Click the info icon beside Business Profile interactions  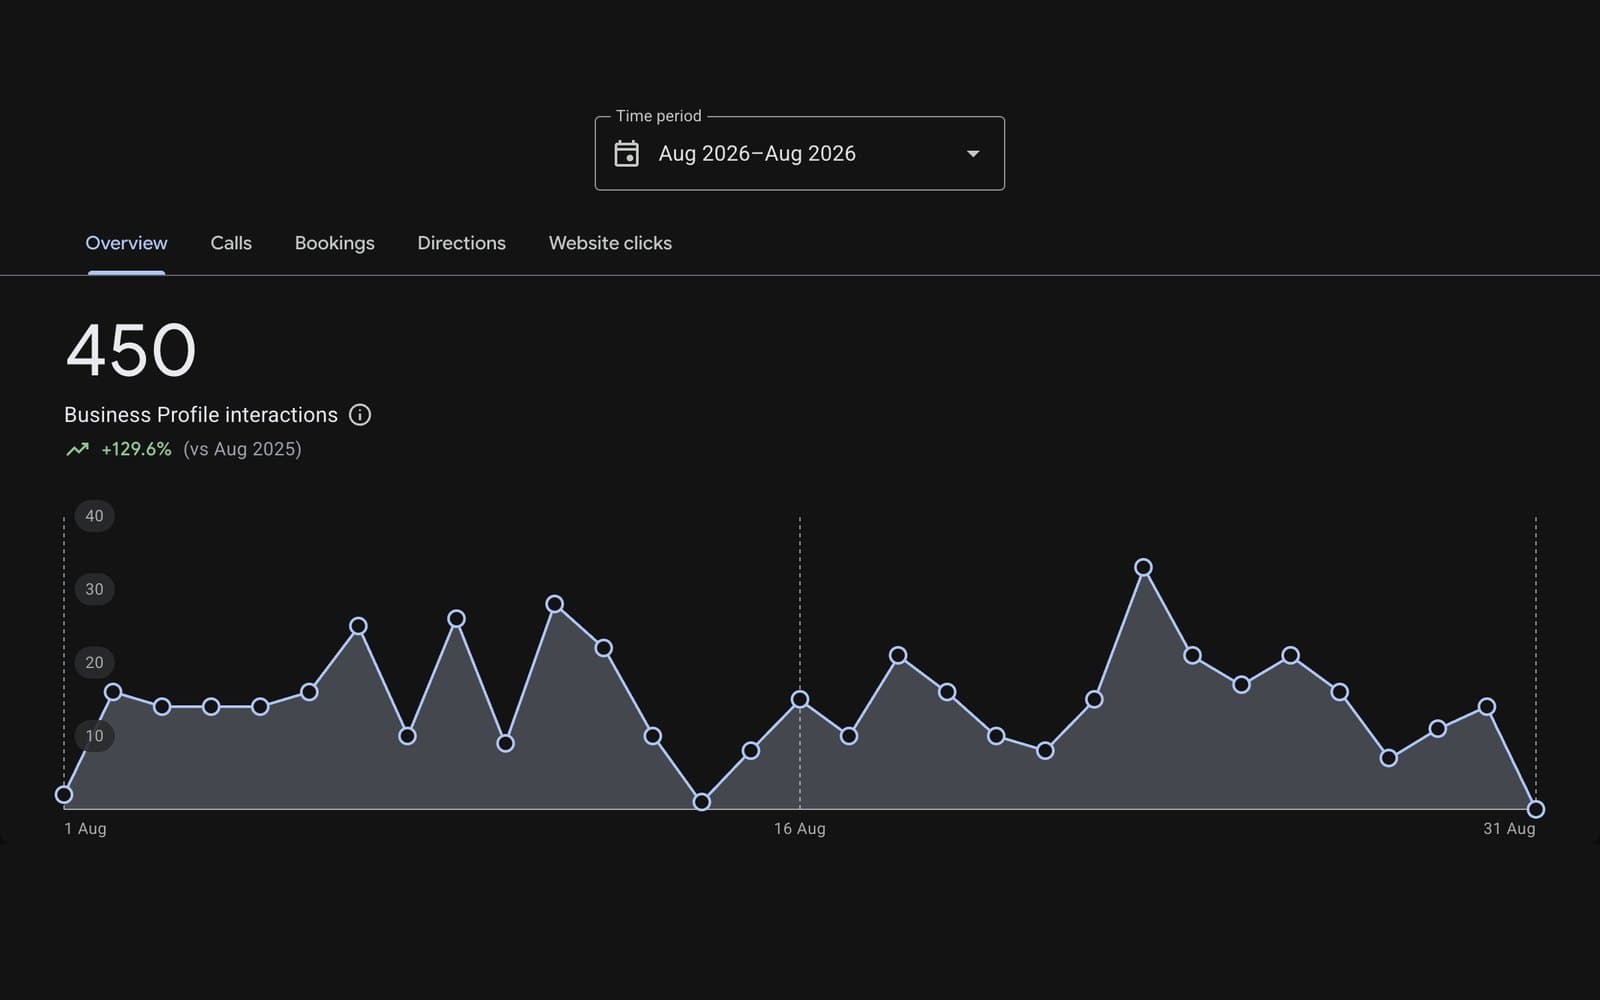[360, 415]
